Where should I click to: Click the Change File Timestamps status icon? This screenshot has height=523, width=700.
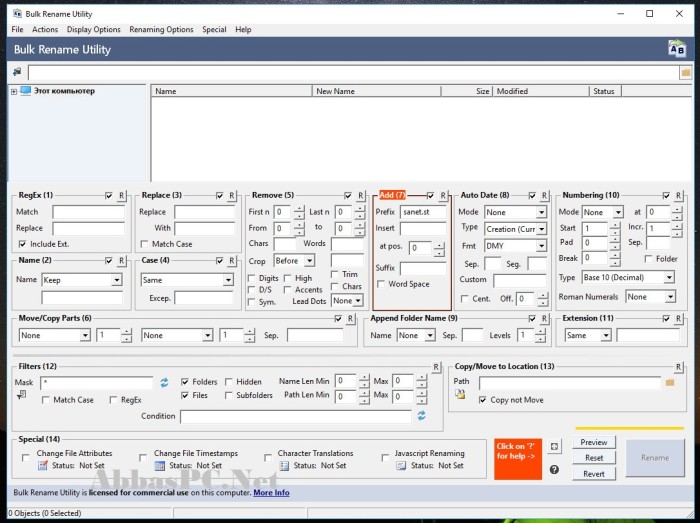(159, 466)
